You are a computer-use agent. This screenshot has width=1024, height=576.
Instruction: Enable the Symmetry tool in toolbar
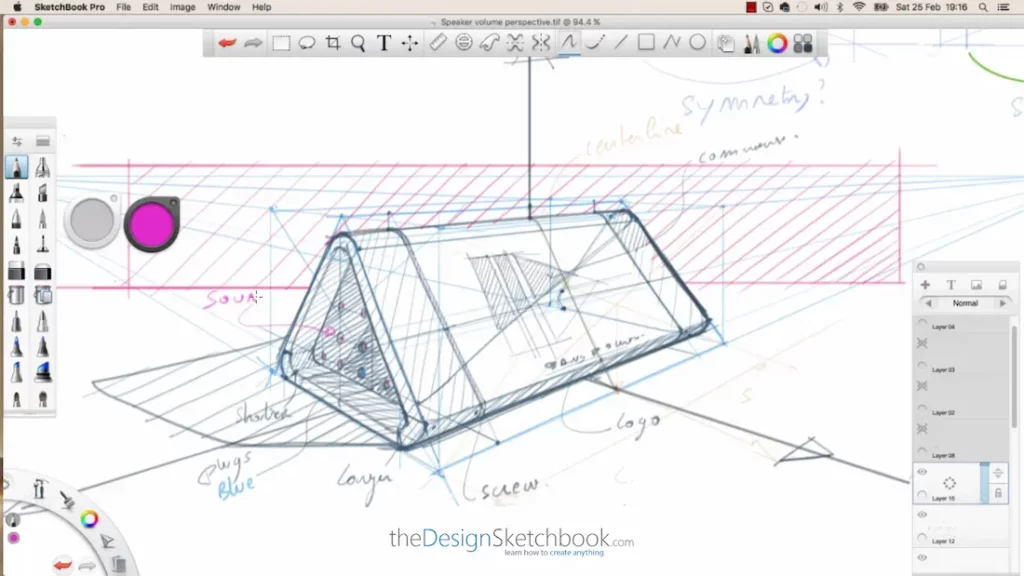[x=541, y=43]
